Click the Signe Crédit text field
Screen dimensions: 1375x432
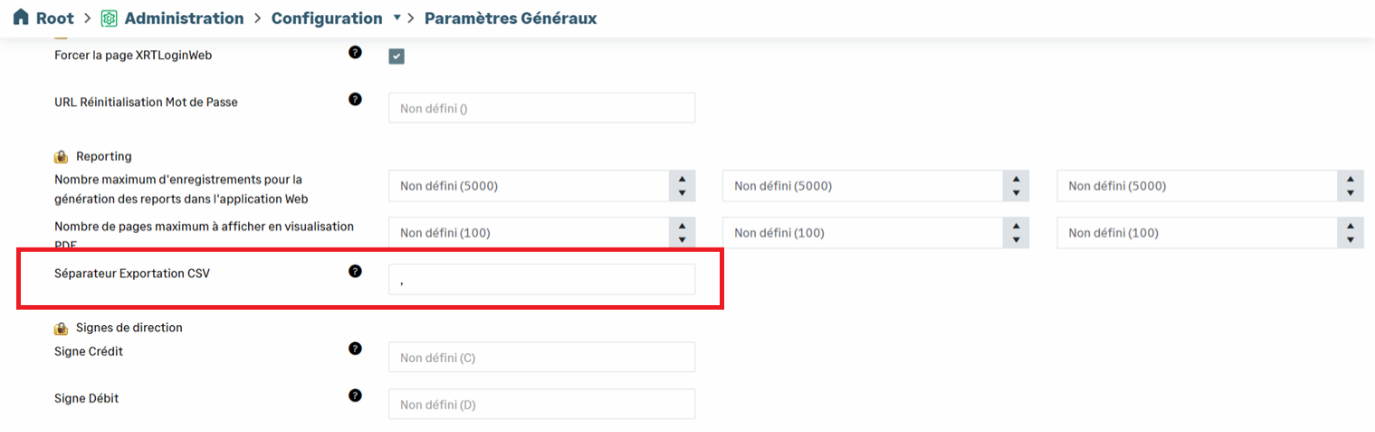541,357
